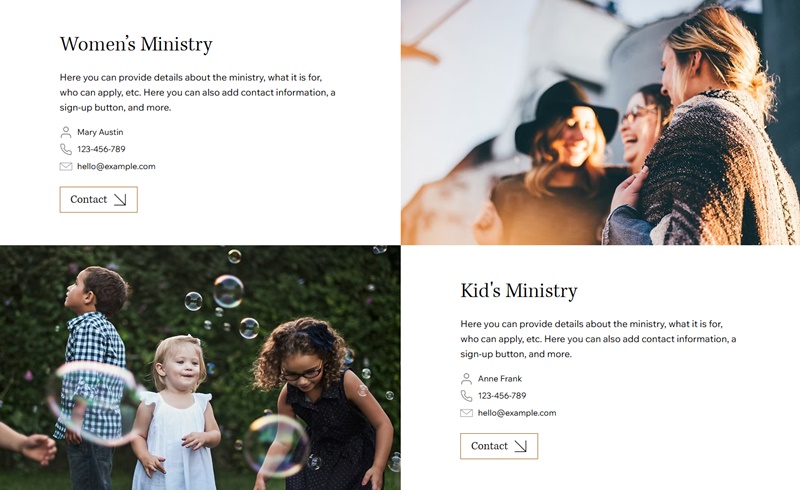The image size is (800, 490).
Task: Open the Kid's Ministry Contact button
Action: click(x=499, y=446)
